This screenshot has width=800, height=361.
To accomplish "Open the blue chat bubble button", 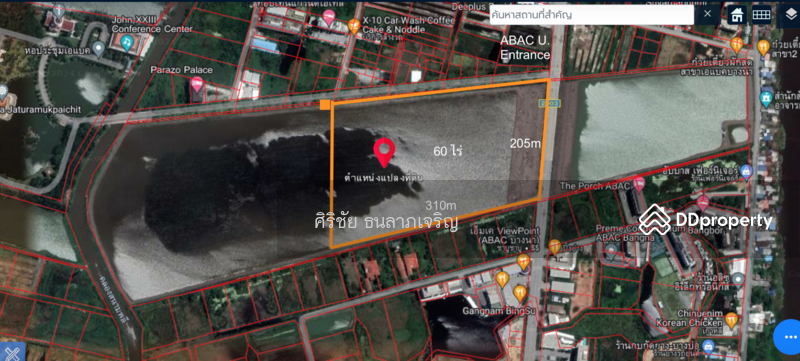I will click(789, 337).
